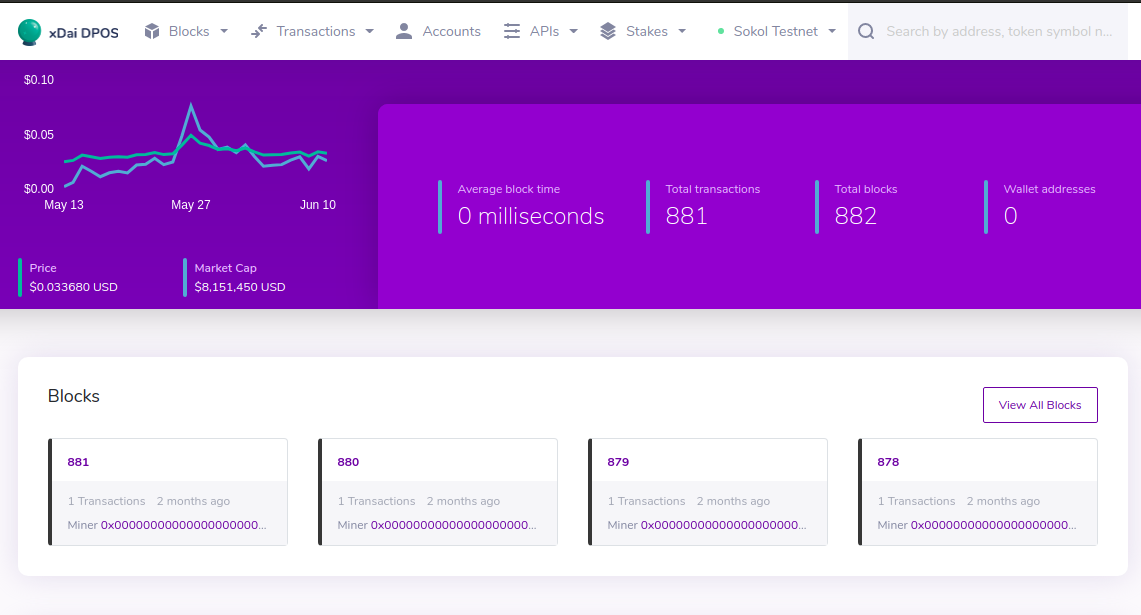This screenshot has height=615, width=1141.
Task: Click the $0.033680 USD price value
Action: [73, 287]
